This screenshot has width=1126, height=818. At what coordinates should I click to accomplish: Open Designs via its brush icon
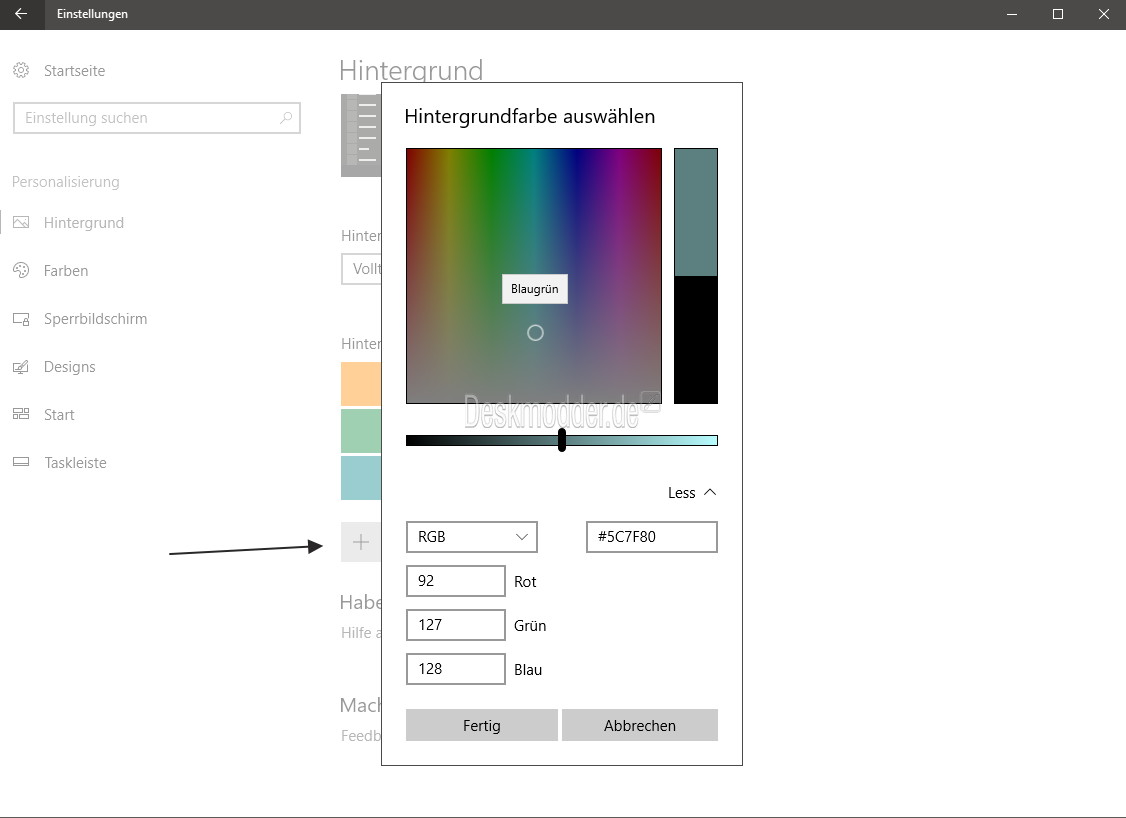click(x=21, y=367)
